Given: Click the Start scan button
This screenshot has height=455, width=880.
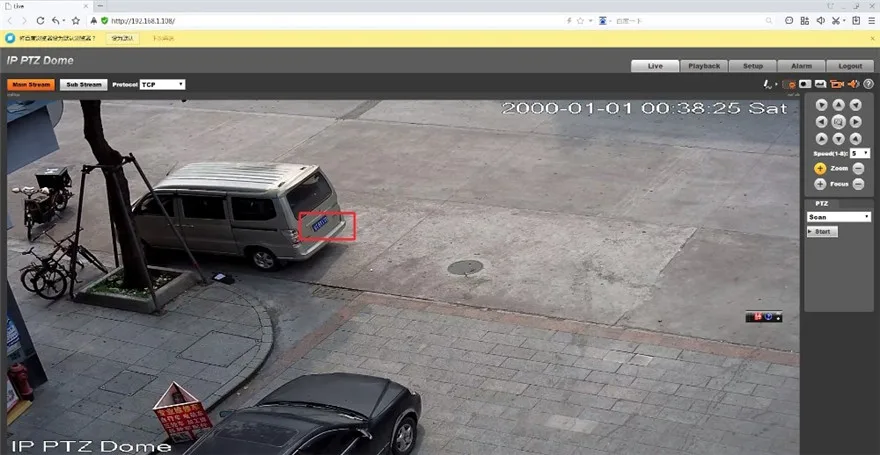Looking at the screenshot, I should point(822,232).
